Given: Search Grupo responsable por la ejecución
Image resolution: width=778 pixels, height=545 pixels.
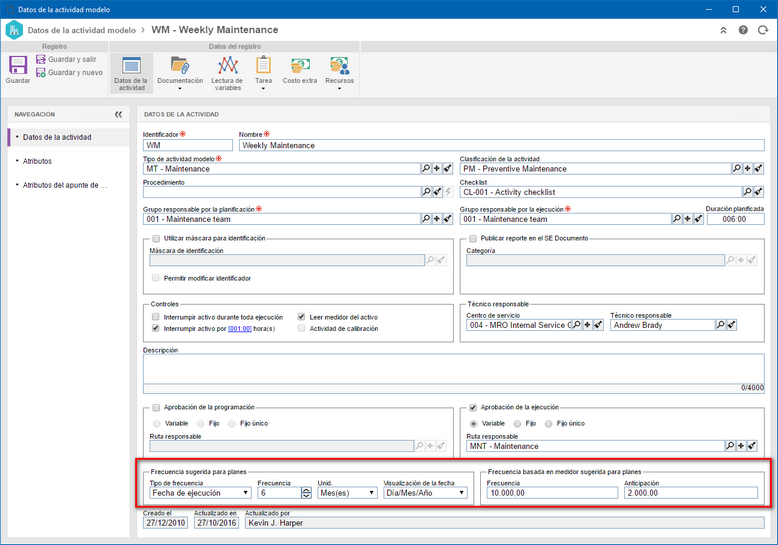Looking at the screenshot, I should [x=677, y=219].
